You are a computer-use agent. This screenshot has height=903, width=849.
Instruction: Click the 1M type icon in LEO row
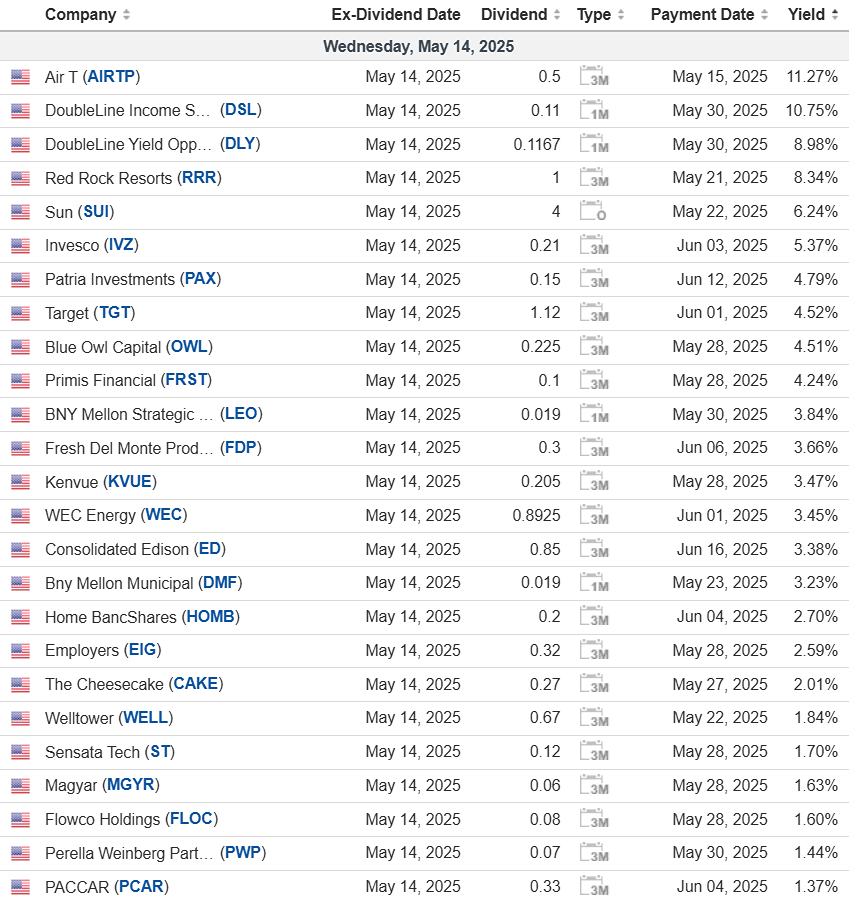[x=594, y=414]
